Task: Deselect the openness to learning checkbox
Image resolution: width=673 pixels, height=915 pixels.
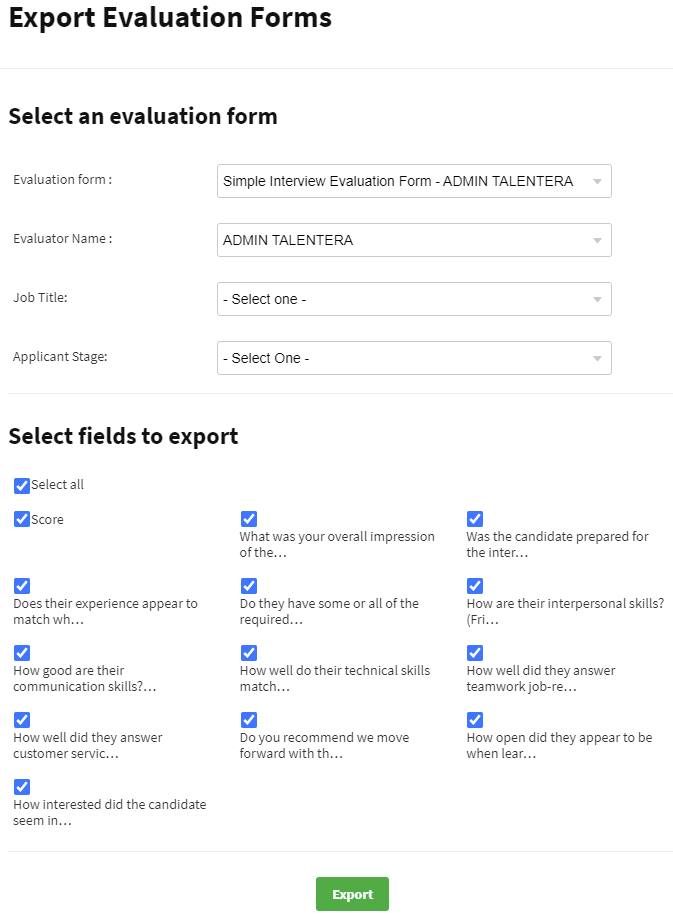Action: coord(475,720)
